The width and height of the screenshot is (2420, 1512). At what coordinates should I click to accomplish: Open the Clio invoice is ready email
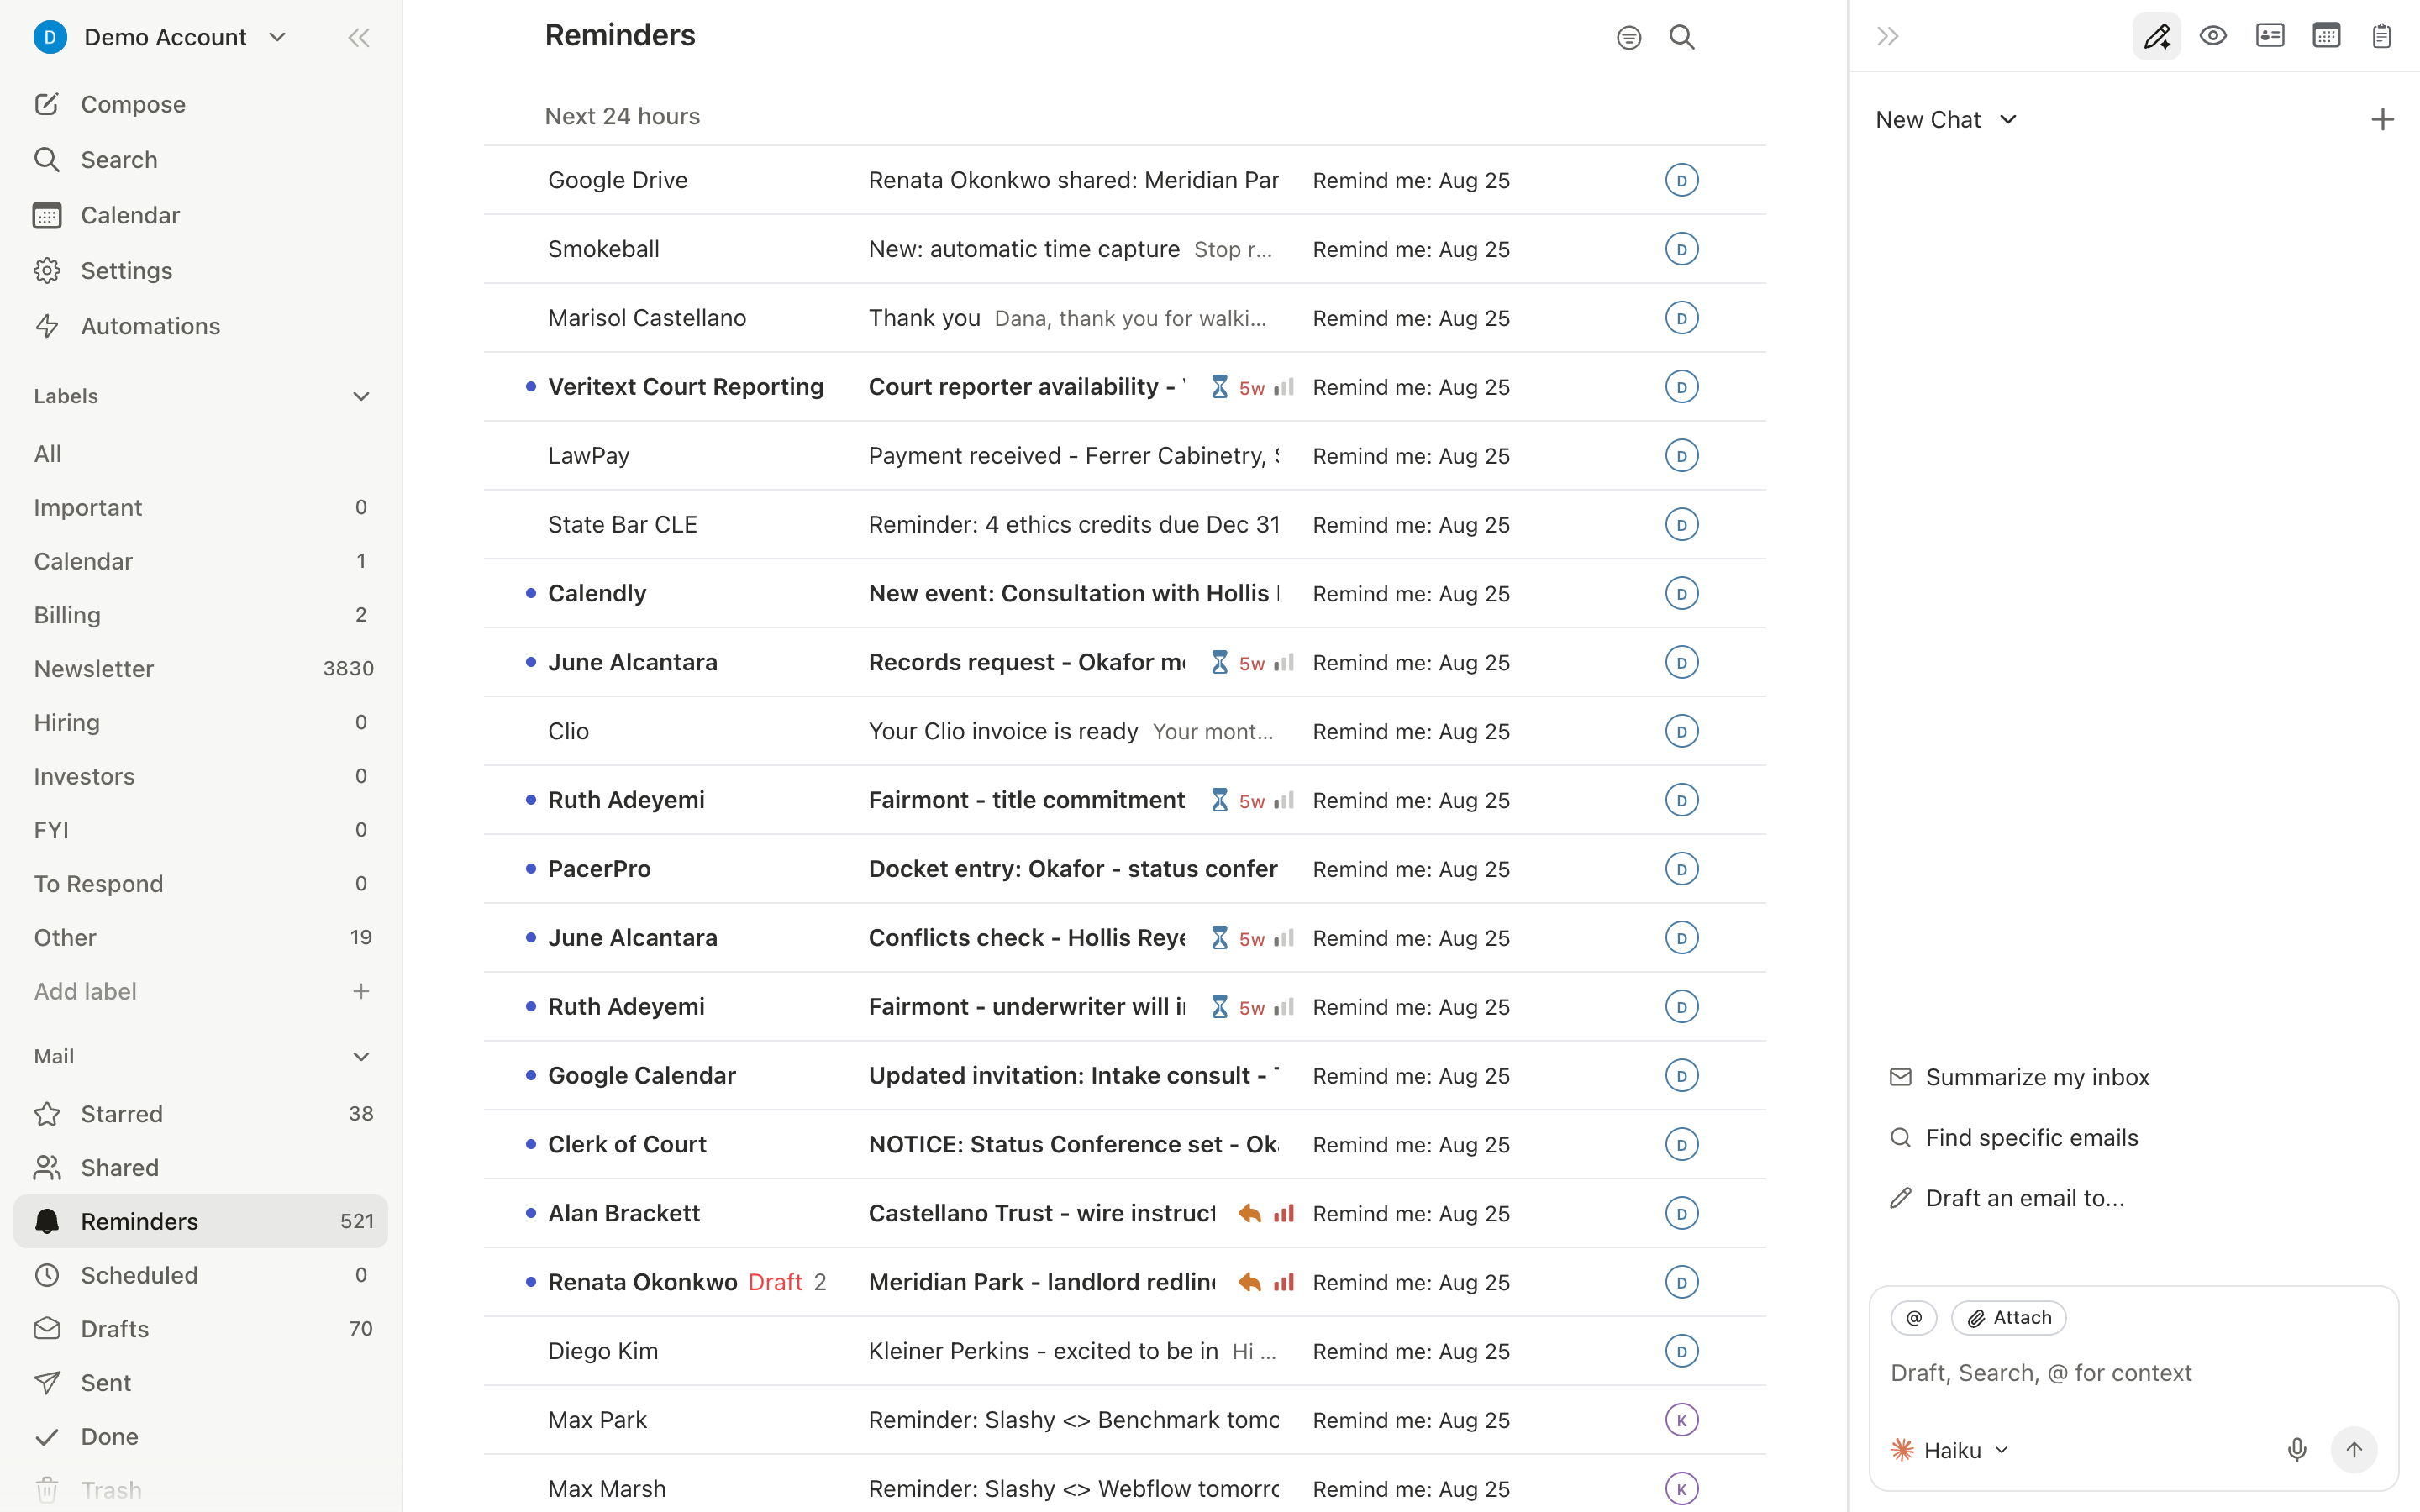(1125, 732)
